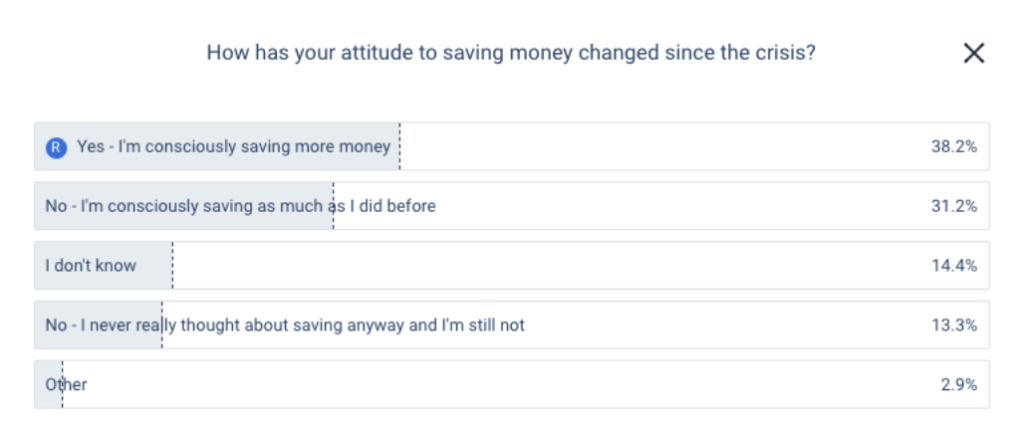Close the savings attitude poll dialog
This screenshot has height=438, width=1024.
(x=973, y=54)
